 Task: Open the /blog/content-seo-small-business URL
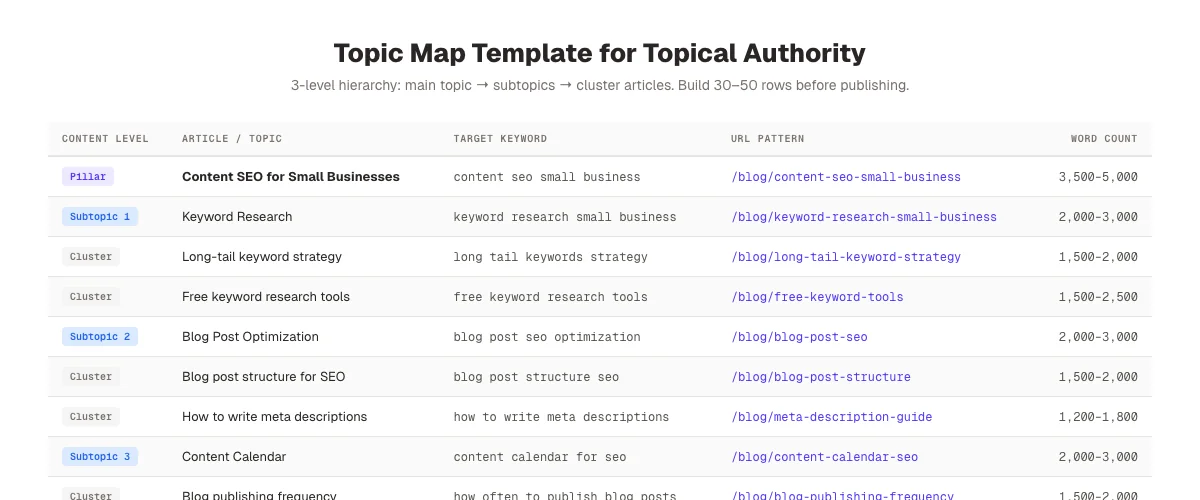(846, 177)
